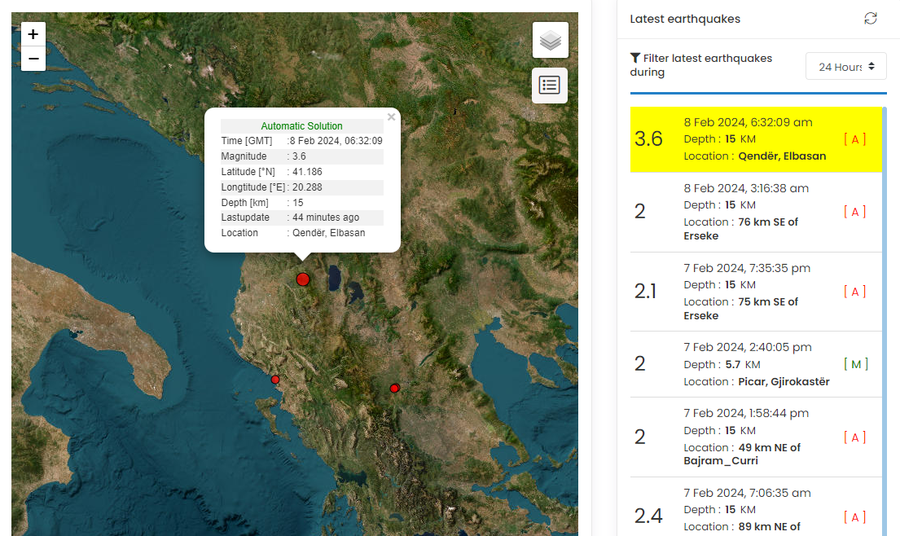900x536 pixels.
Task: Click the red marker in northern Greece
Action: click(395, 388)
